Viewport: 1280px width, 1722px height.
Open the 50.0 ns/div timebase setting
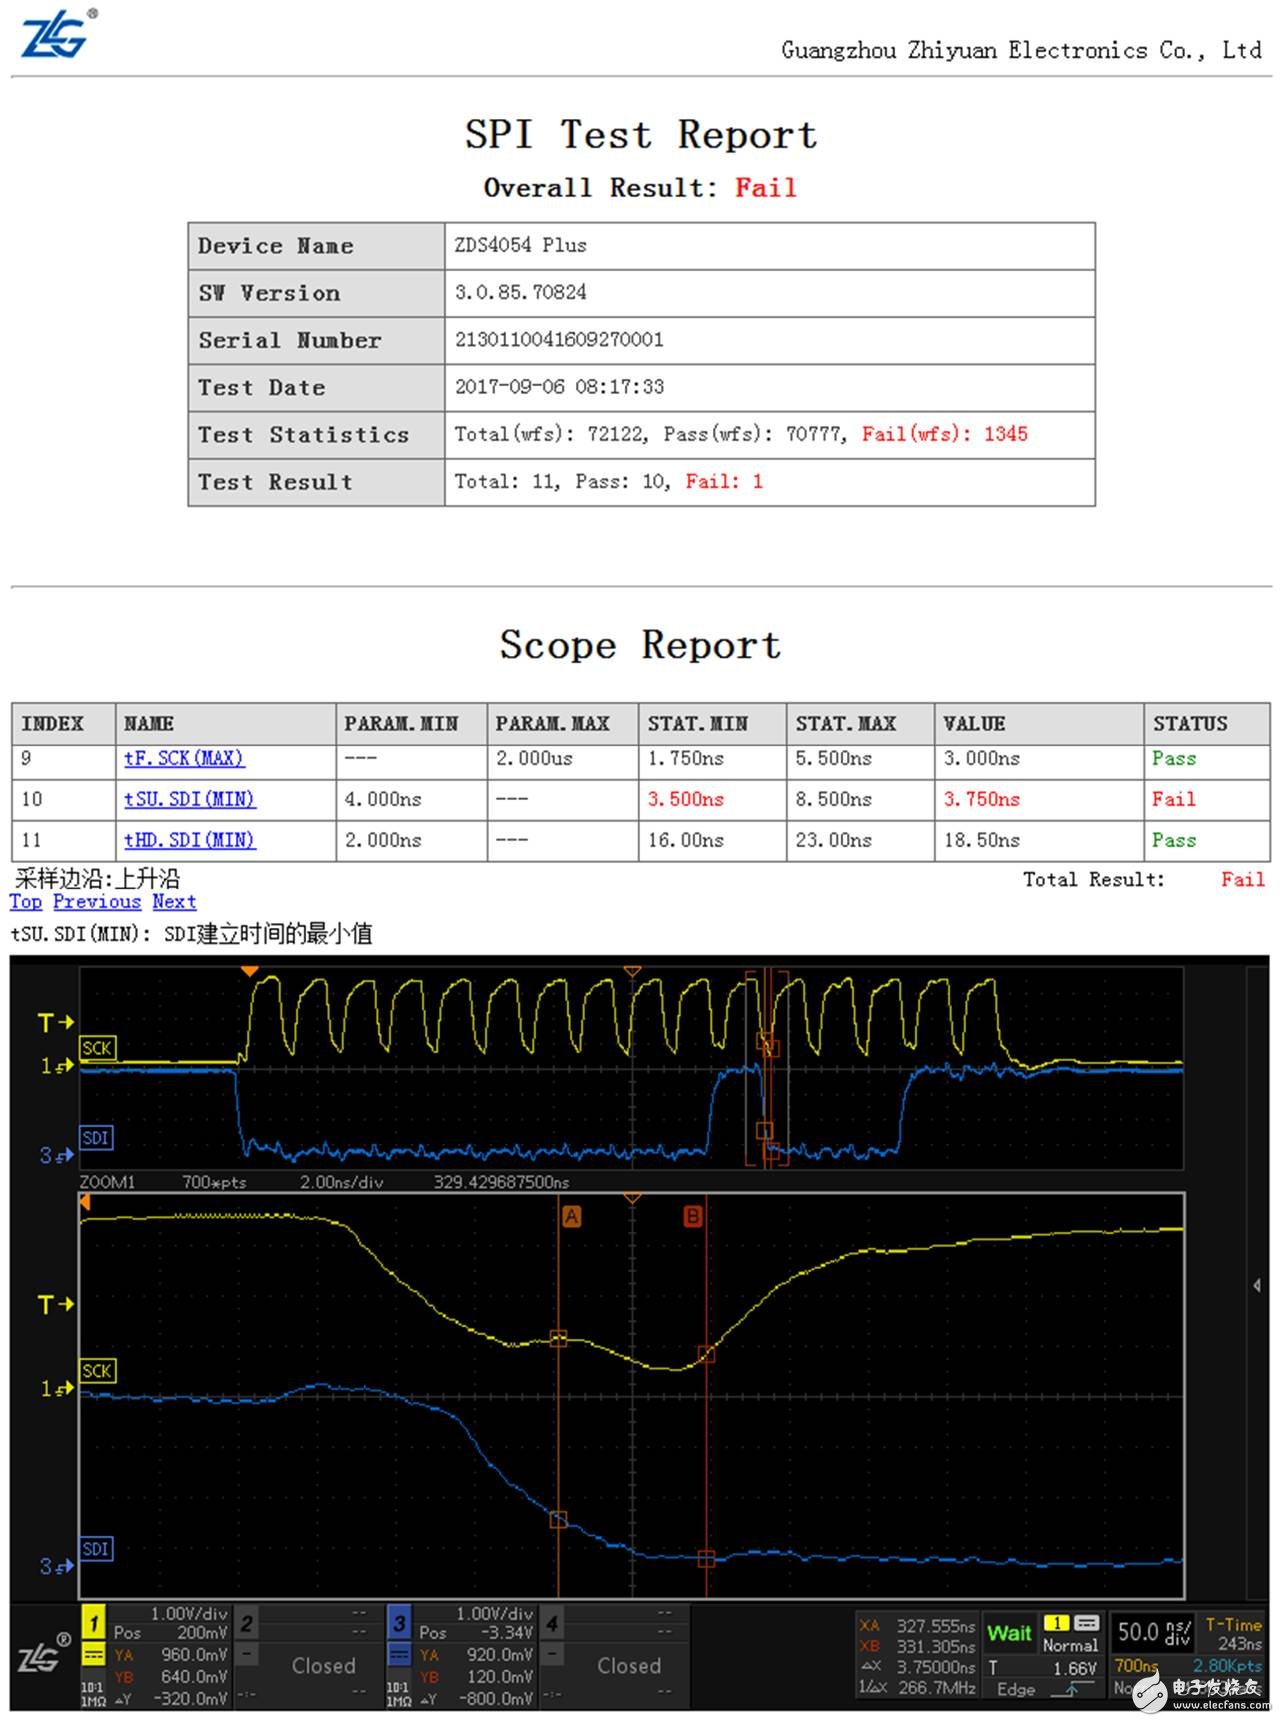1153,1633
